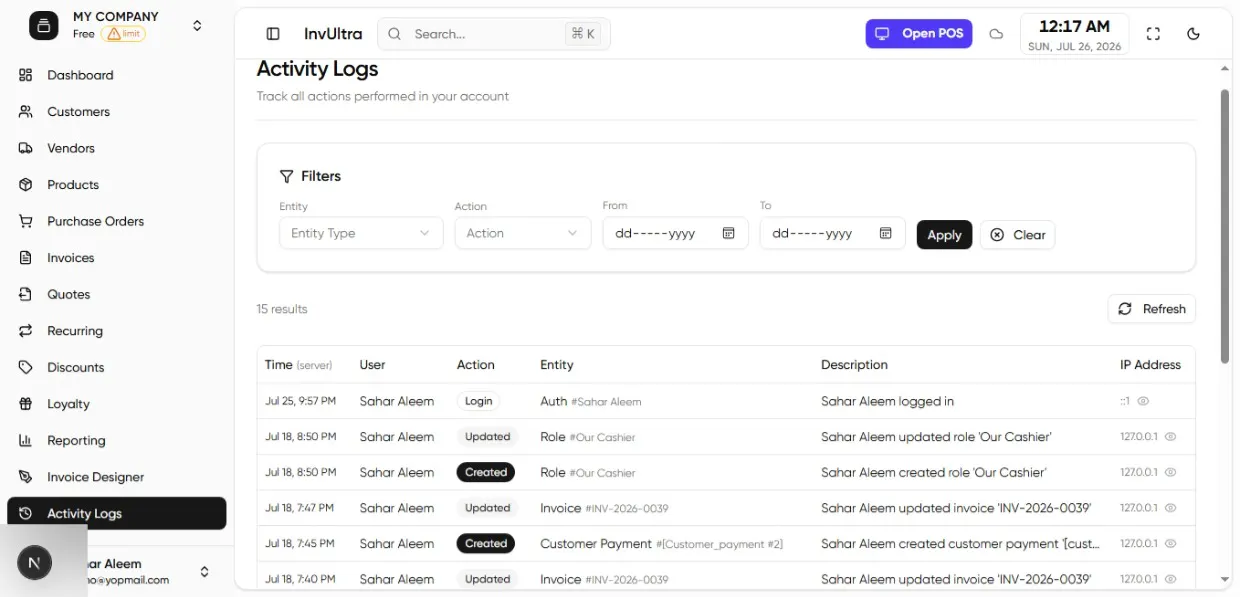Open the Action filter dropdown
The width and height of the screenshot is (1240, 597).
[522, 233]
